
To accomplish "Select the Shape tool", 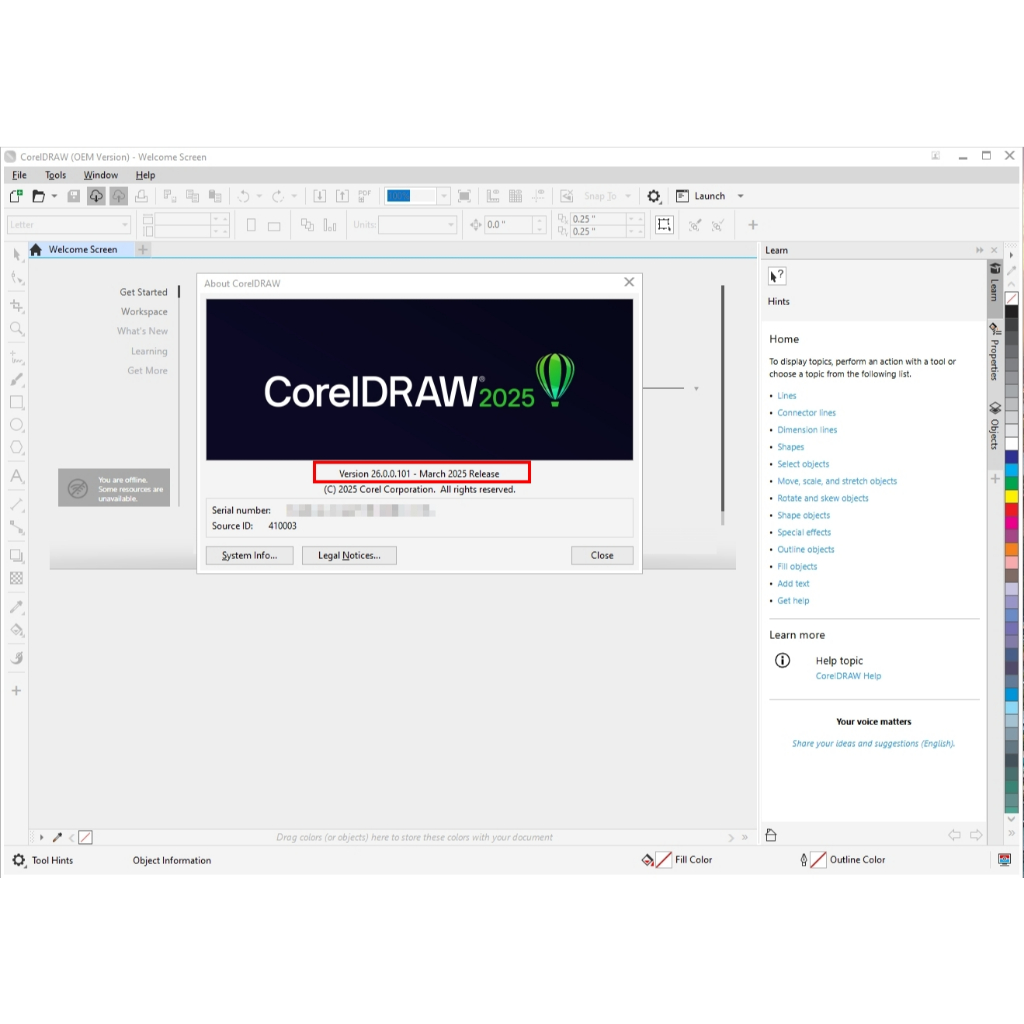I will coord(17,278).
